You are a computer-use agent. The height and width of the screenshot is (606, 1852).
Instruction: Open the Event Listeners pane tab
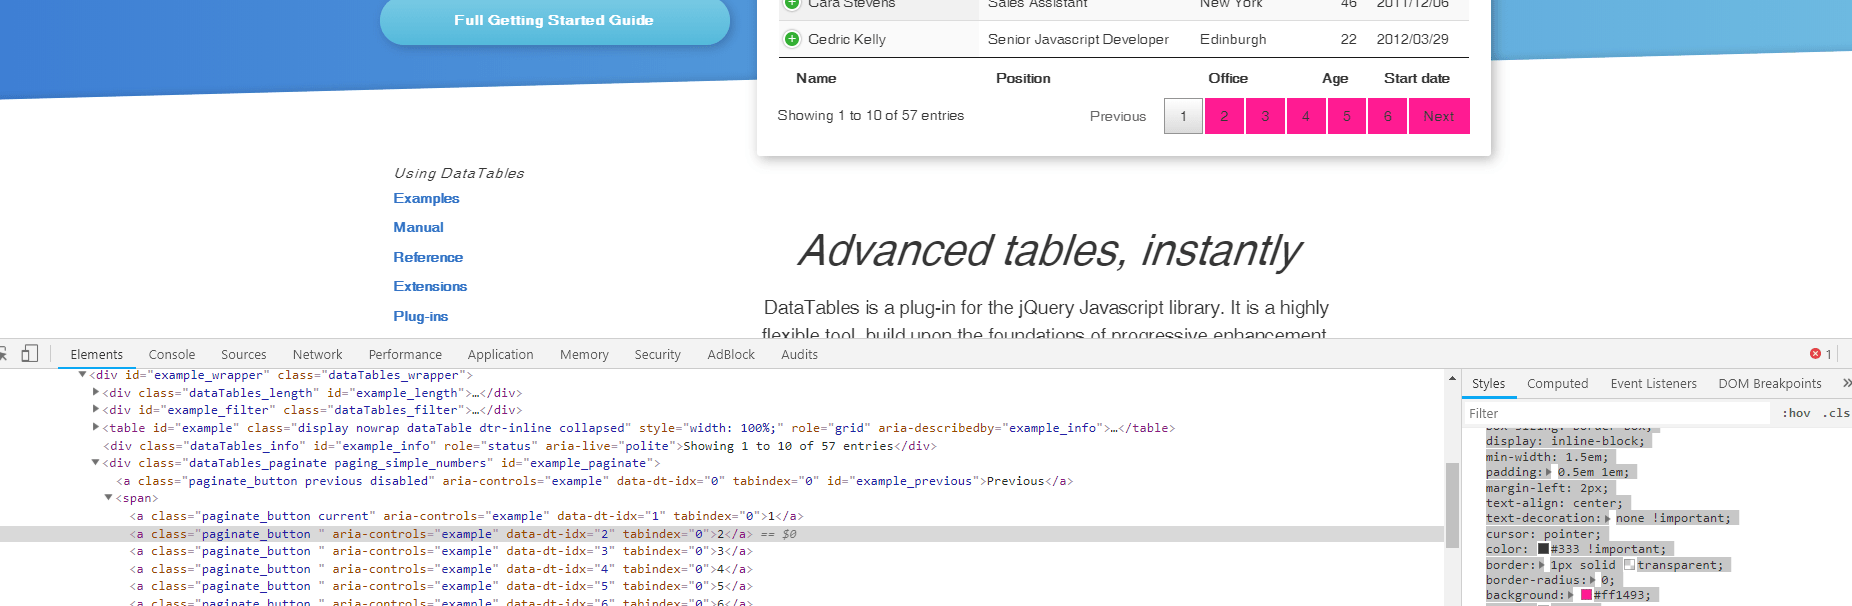click(1653, 383)
